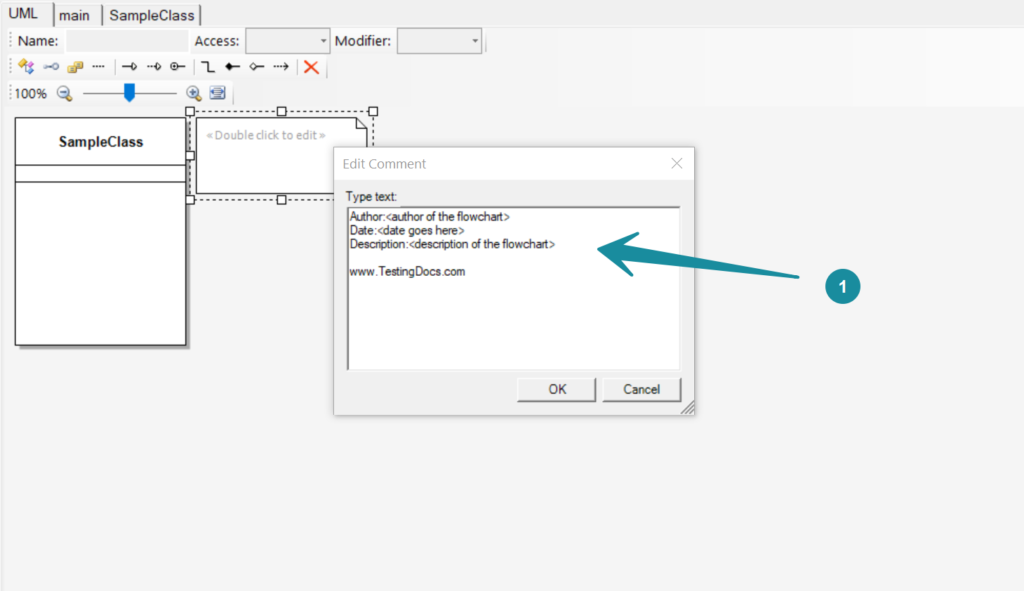Choose the hollow diamond aggregation tool

point(258,67)
